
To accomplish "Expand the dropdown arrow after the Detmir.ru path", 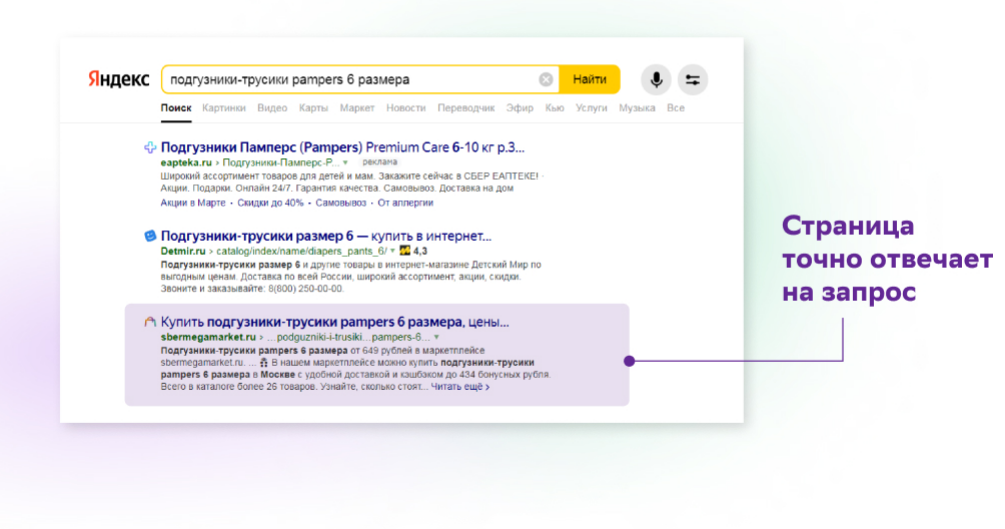I will (x=392, y=251).
